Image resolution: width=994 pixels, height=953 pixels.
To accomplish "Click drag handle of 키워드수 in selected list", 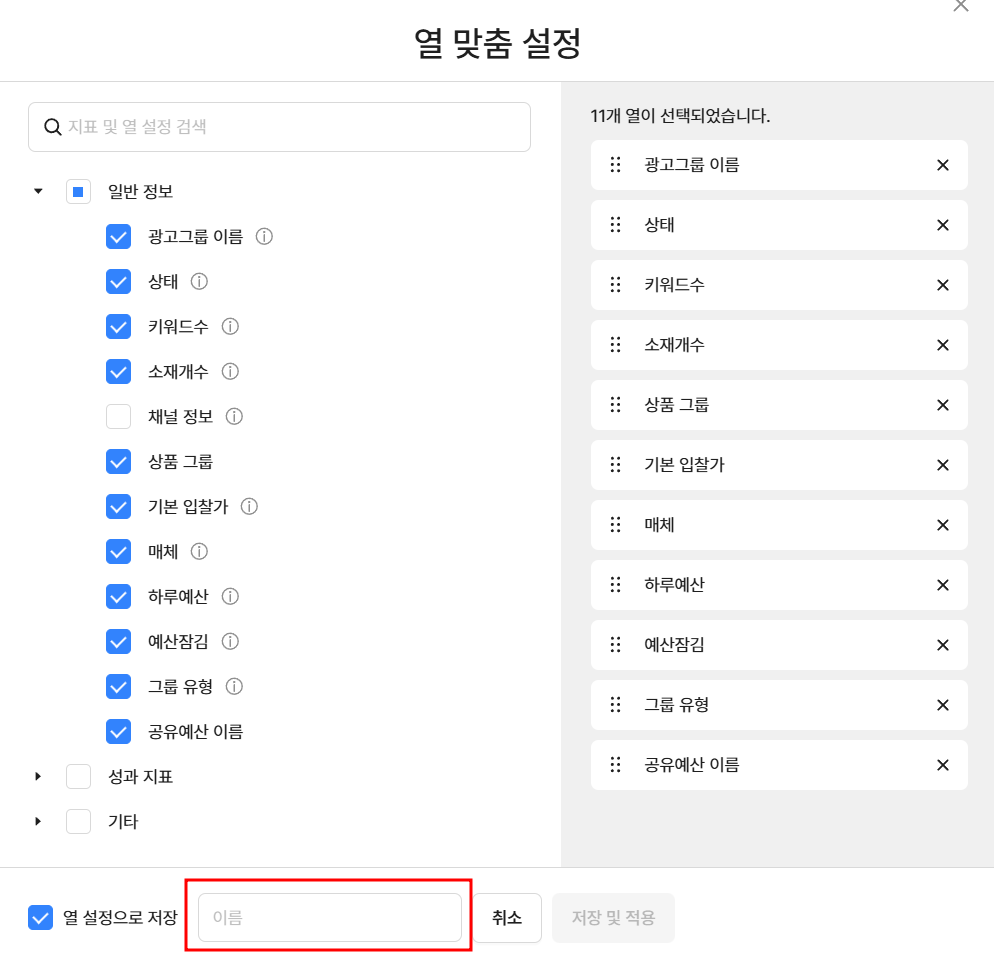I will tap(615, 285).
